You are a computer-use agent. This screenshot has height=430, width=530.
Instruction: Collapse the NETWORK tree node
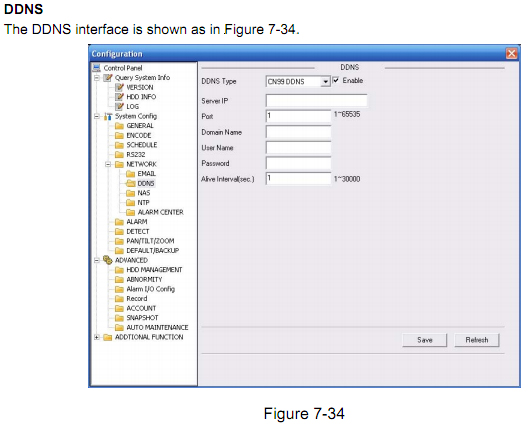(x=108, y=164)
